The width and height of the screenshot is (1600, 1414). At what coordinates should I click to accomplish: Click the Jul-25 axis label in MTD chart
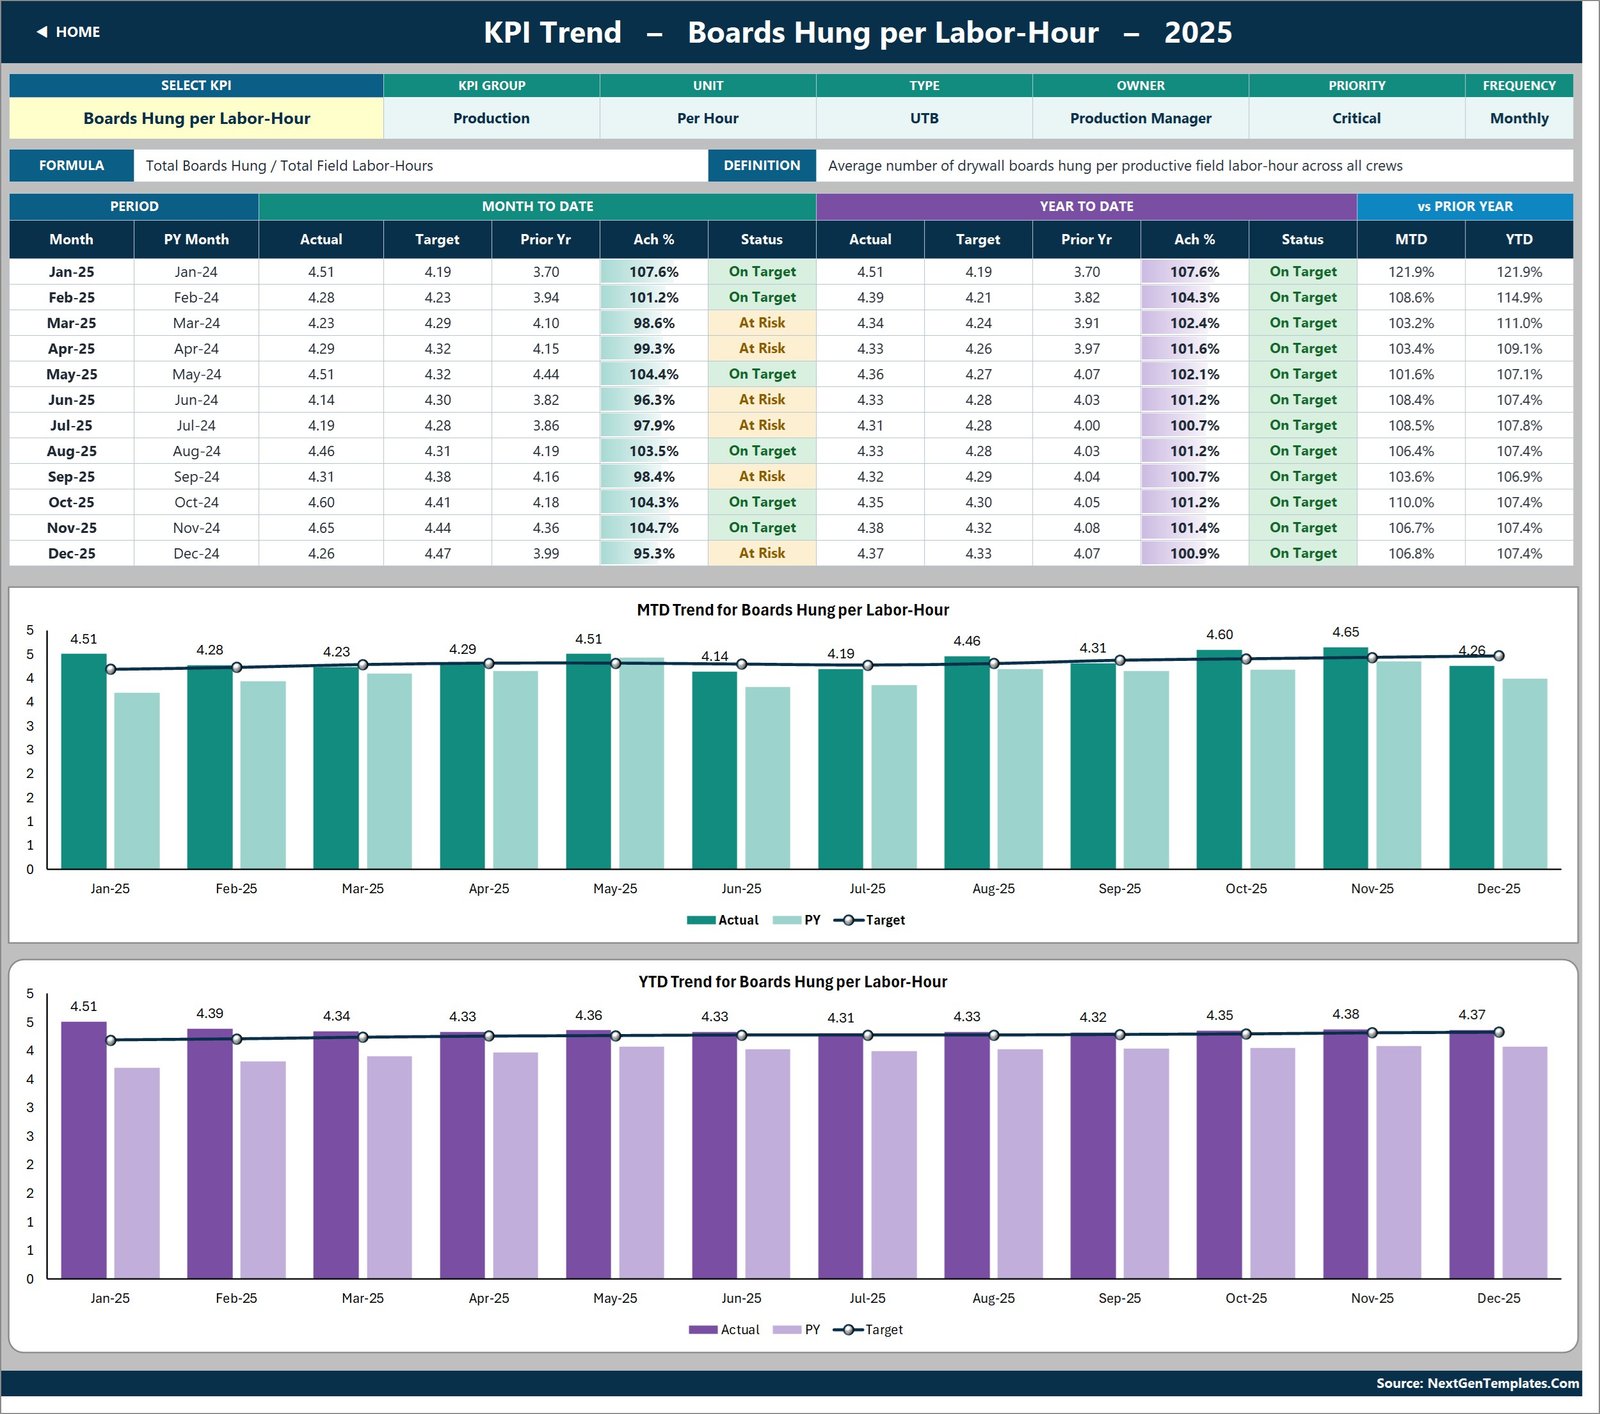[x=867, y=889]
